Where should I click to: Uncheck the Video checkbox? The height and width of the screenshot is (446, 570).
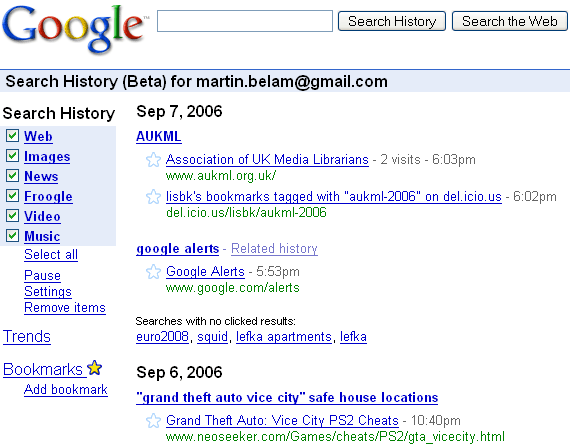tap(12, 216)
